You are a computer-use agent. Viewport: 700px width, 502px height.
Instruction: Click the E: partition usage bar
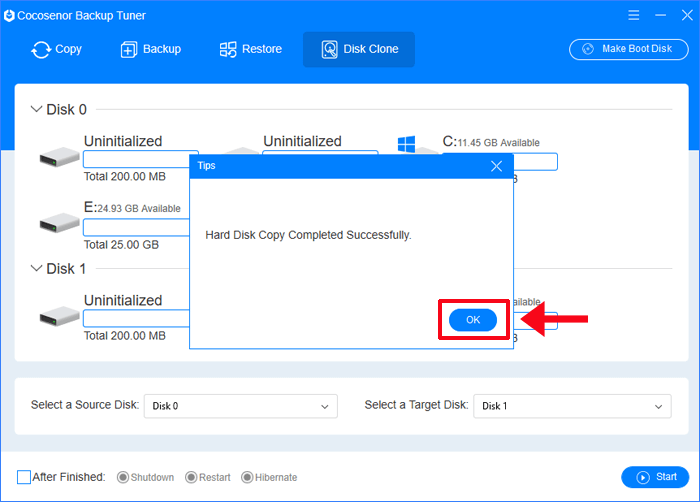click(x=137, y=227)
